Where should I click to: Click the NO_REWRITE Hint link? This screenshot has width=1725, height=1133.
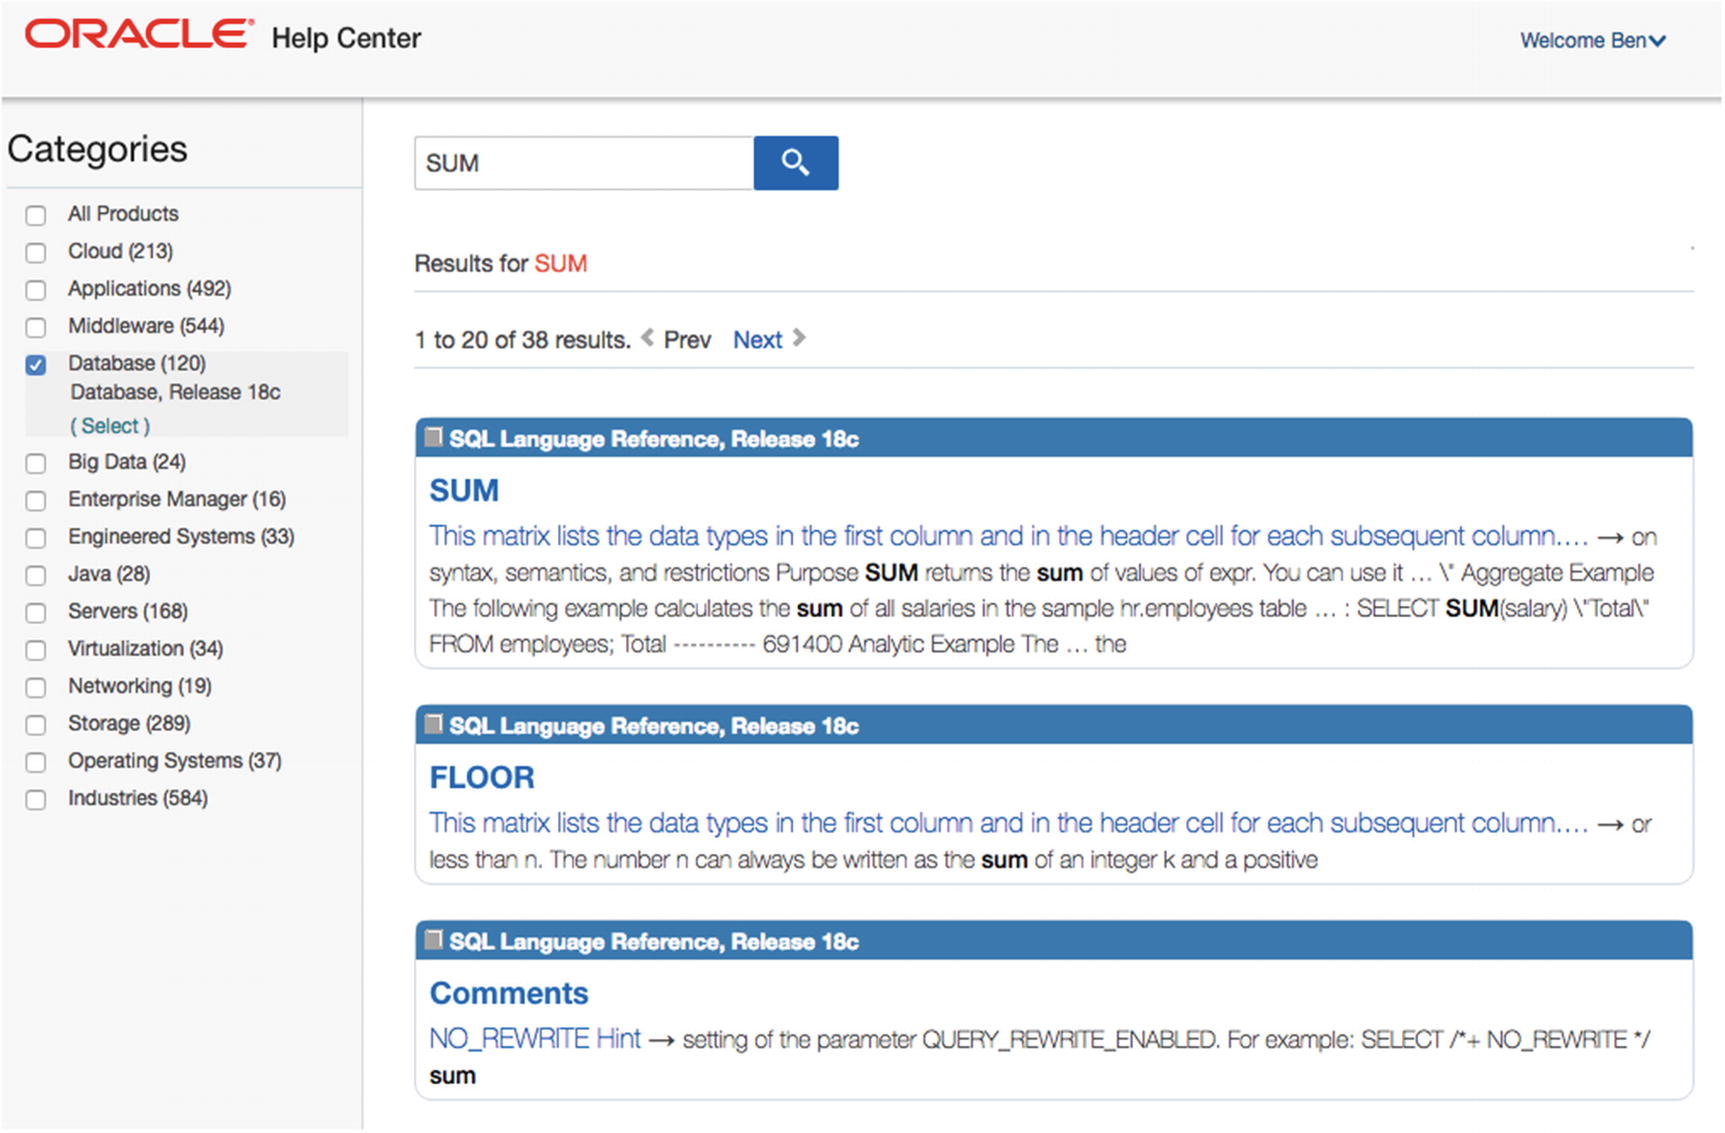pos(535,1039)
